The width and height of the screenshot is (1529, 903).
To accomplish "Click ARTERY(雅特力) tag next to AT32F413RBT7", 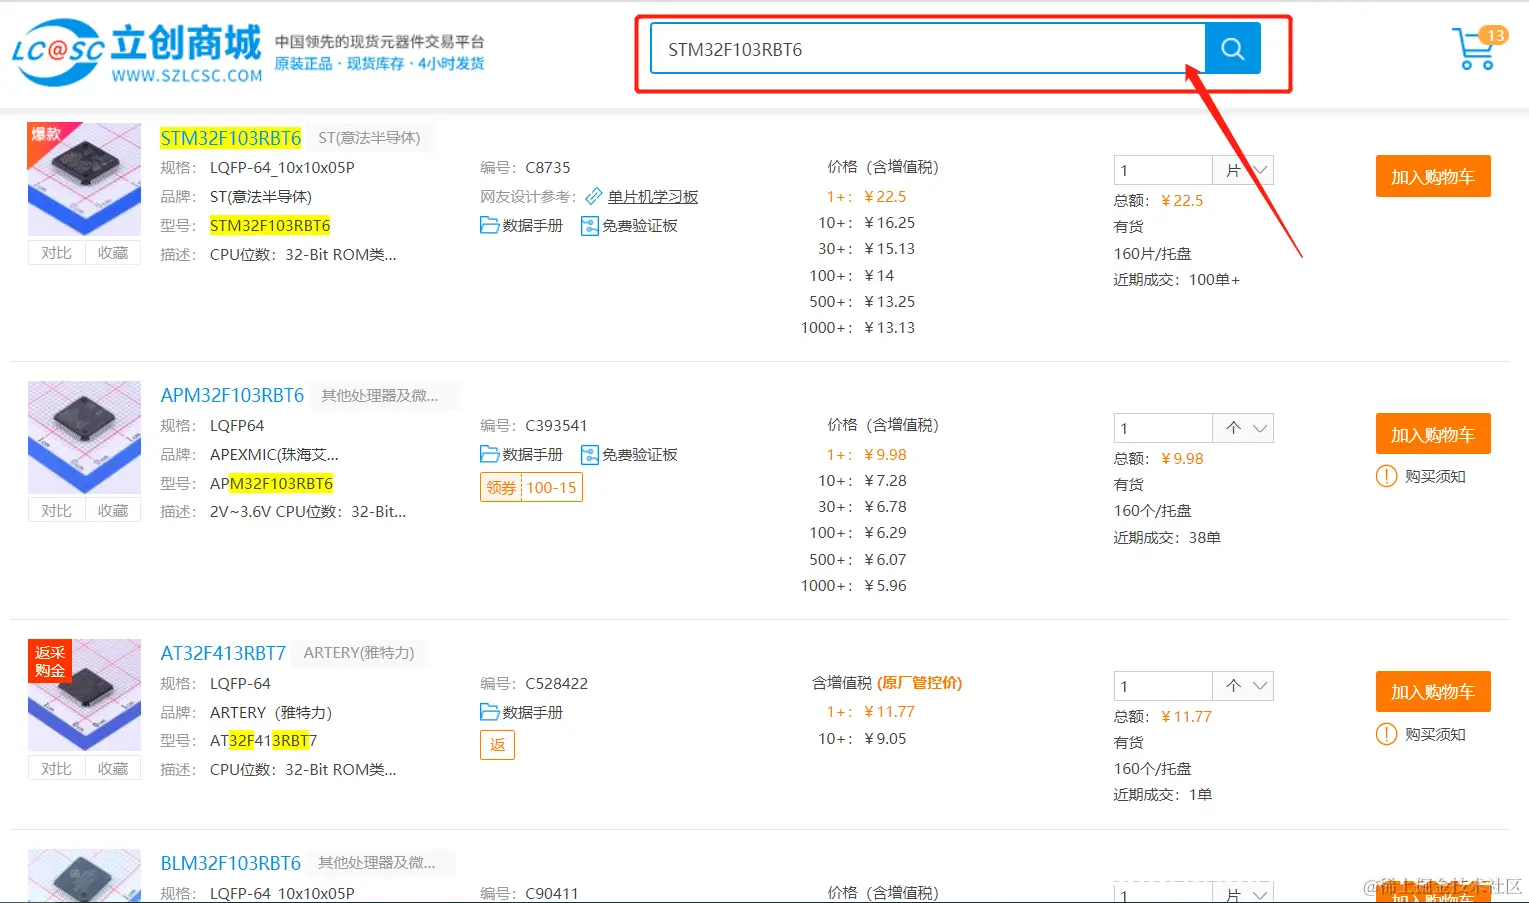I will tap(359, 653).
